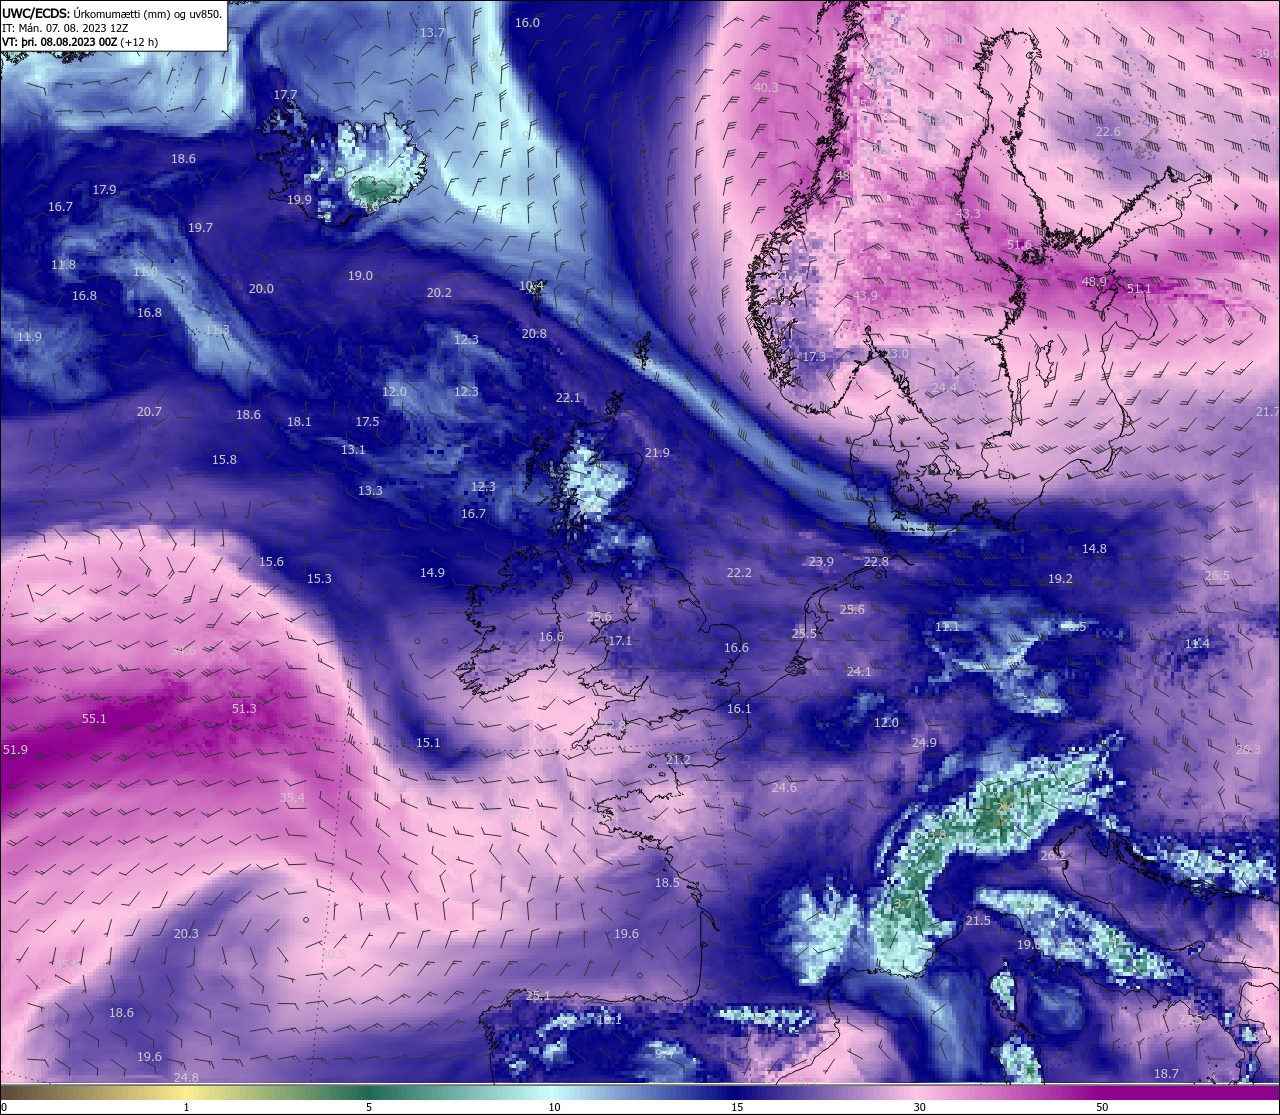Click the 51.9 value at the left edge

coord(15,750)
